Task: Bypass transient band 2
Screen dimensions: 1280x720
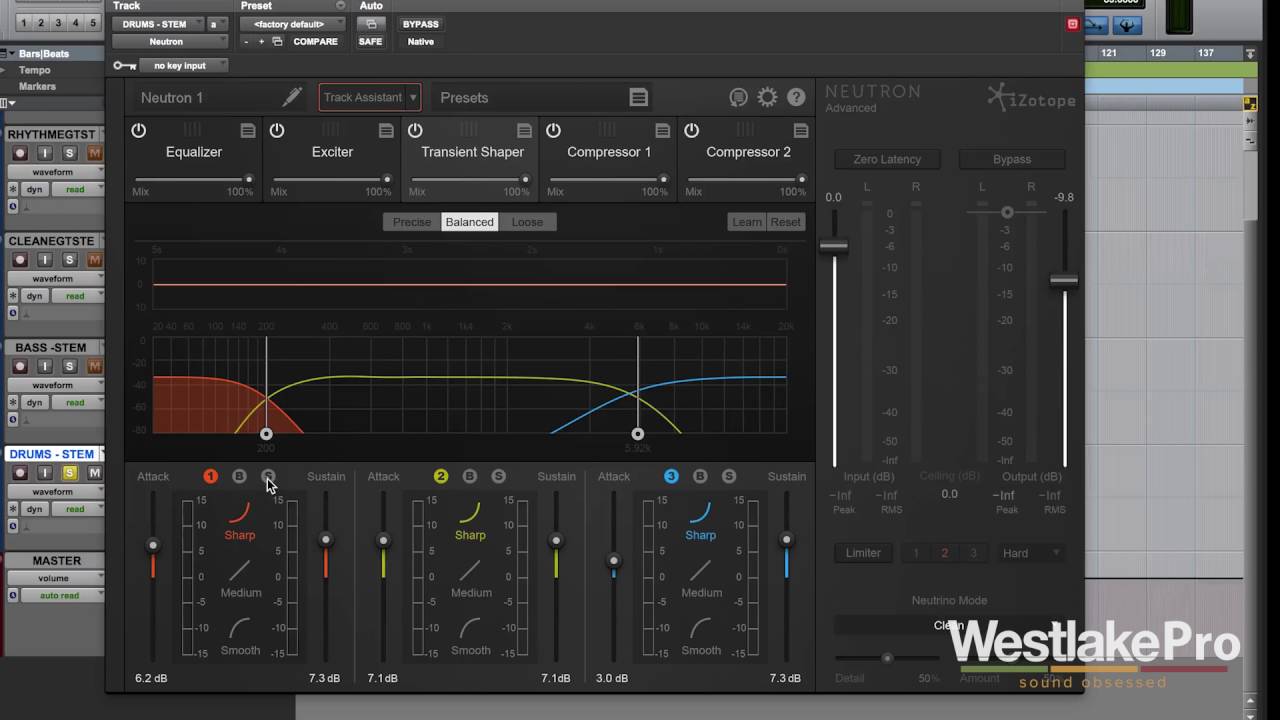Action: 470,476
